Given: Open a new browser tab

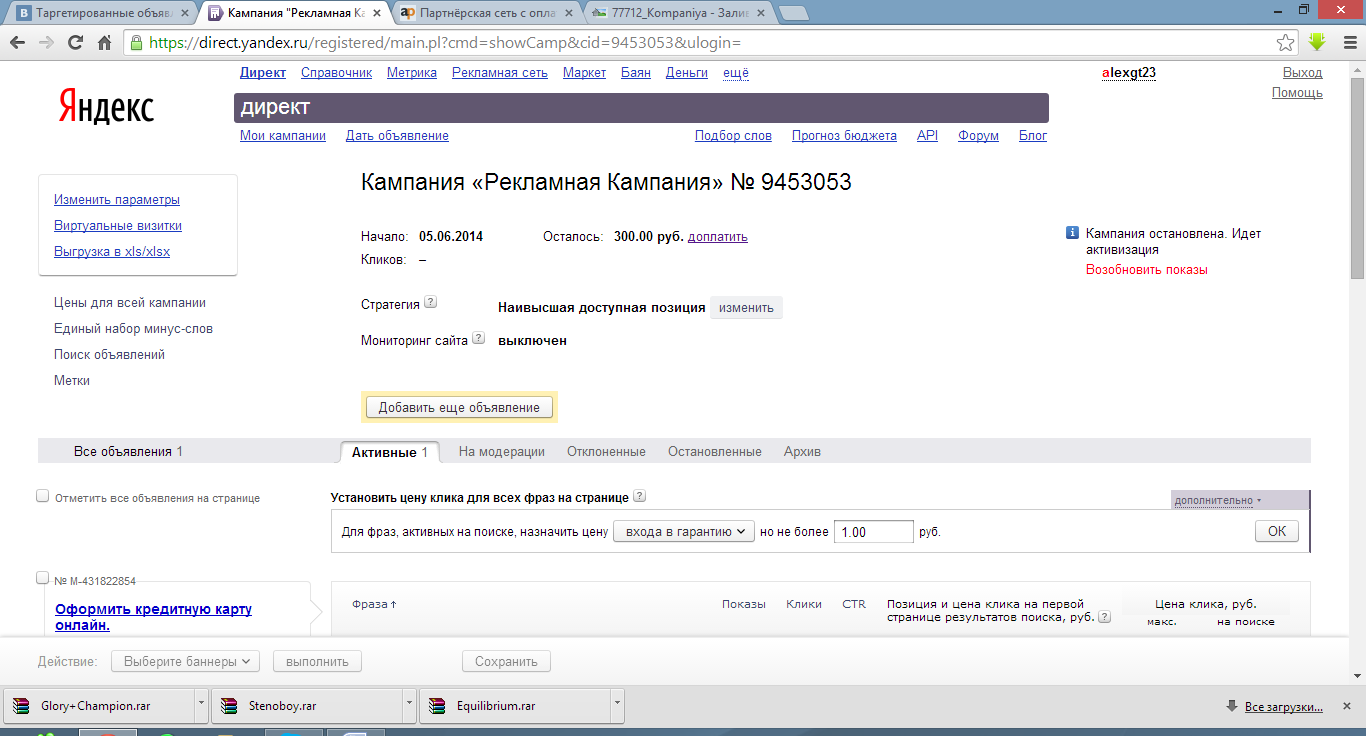Looking at the screenshot, I should (x=793, y=13).
